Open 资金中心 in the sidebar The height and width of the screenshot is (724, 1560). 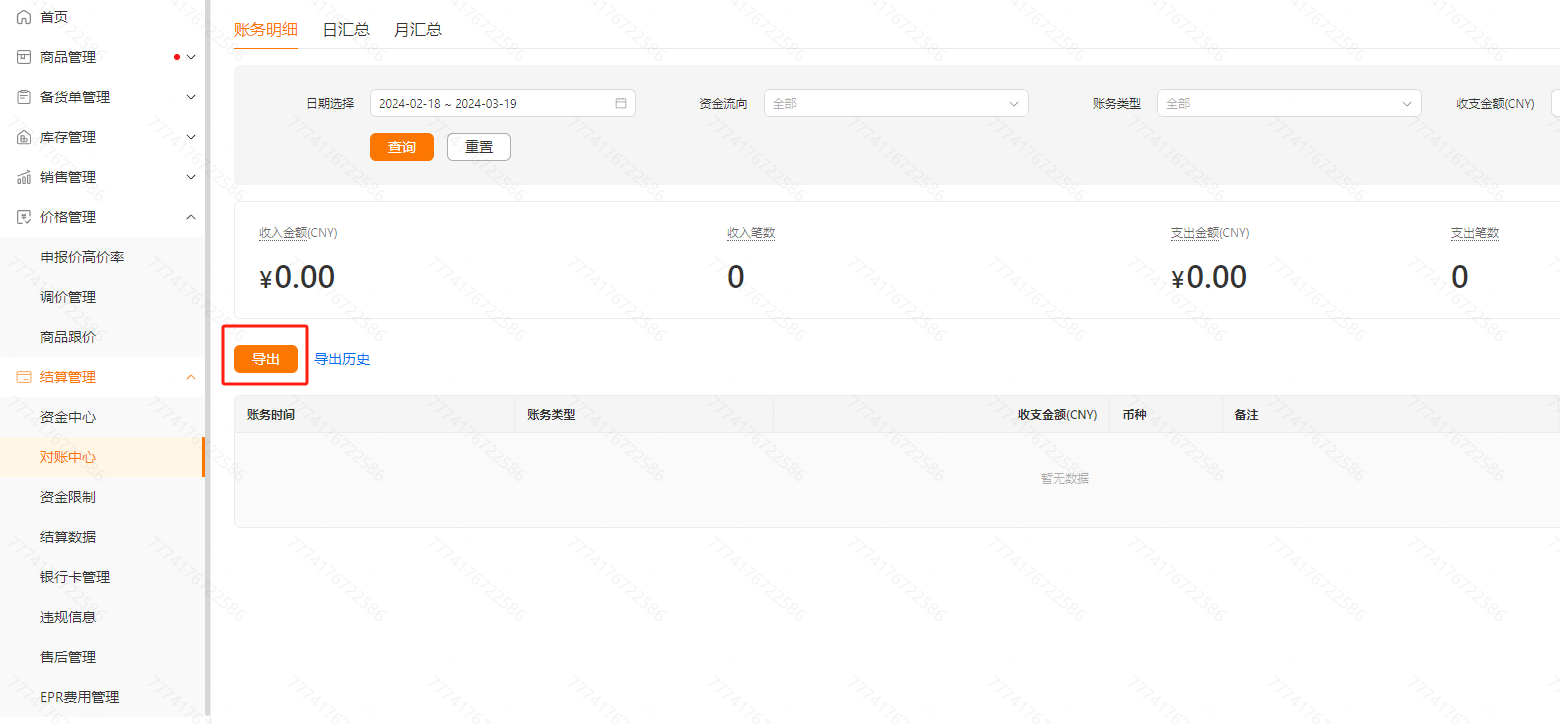(68, 417)
